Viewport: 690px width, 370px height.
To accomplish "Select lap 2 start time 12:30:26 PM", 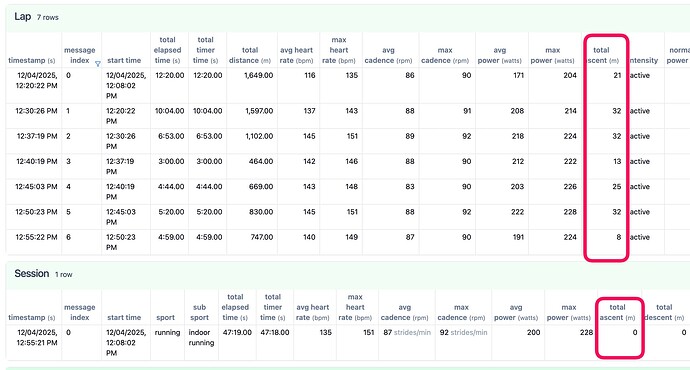I will (x=121, y=141).
